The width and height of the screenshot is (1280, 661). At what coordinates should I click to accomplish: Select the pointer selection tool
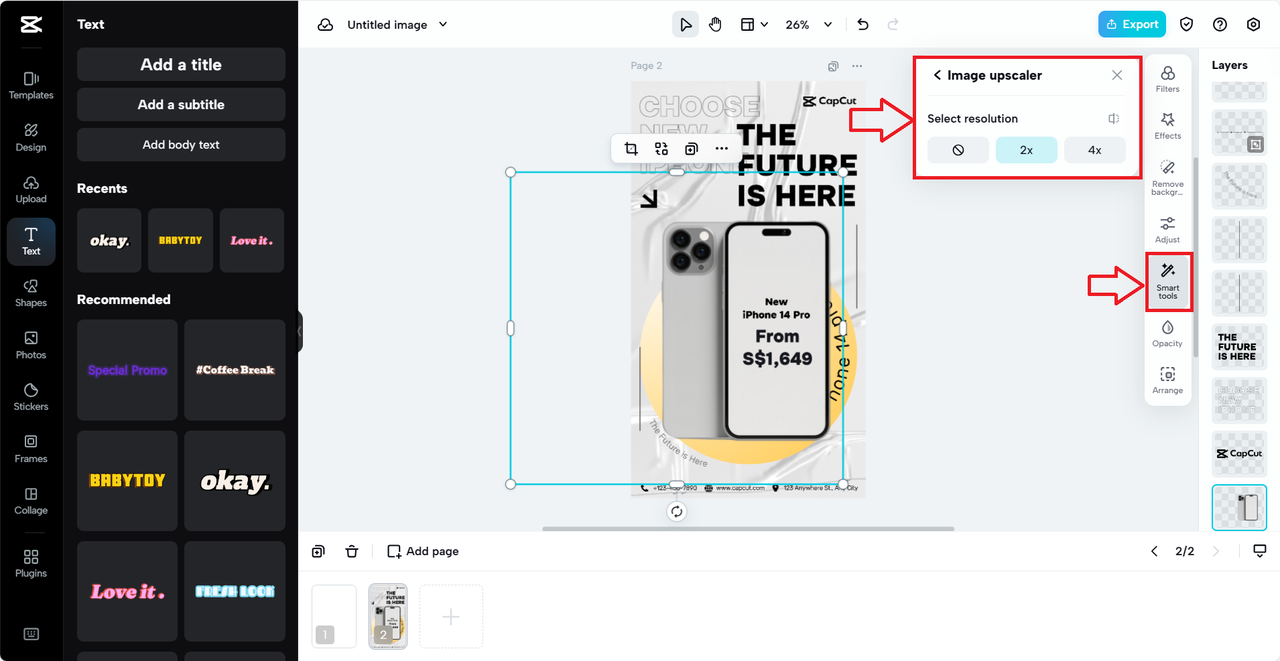(685, 24)
